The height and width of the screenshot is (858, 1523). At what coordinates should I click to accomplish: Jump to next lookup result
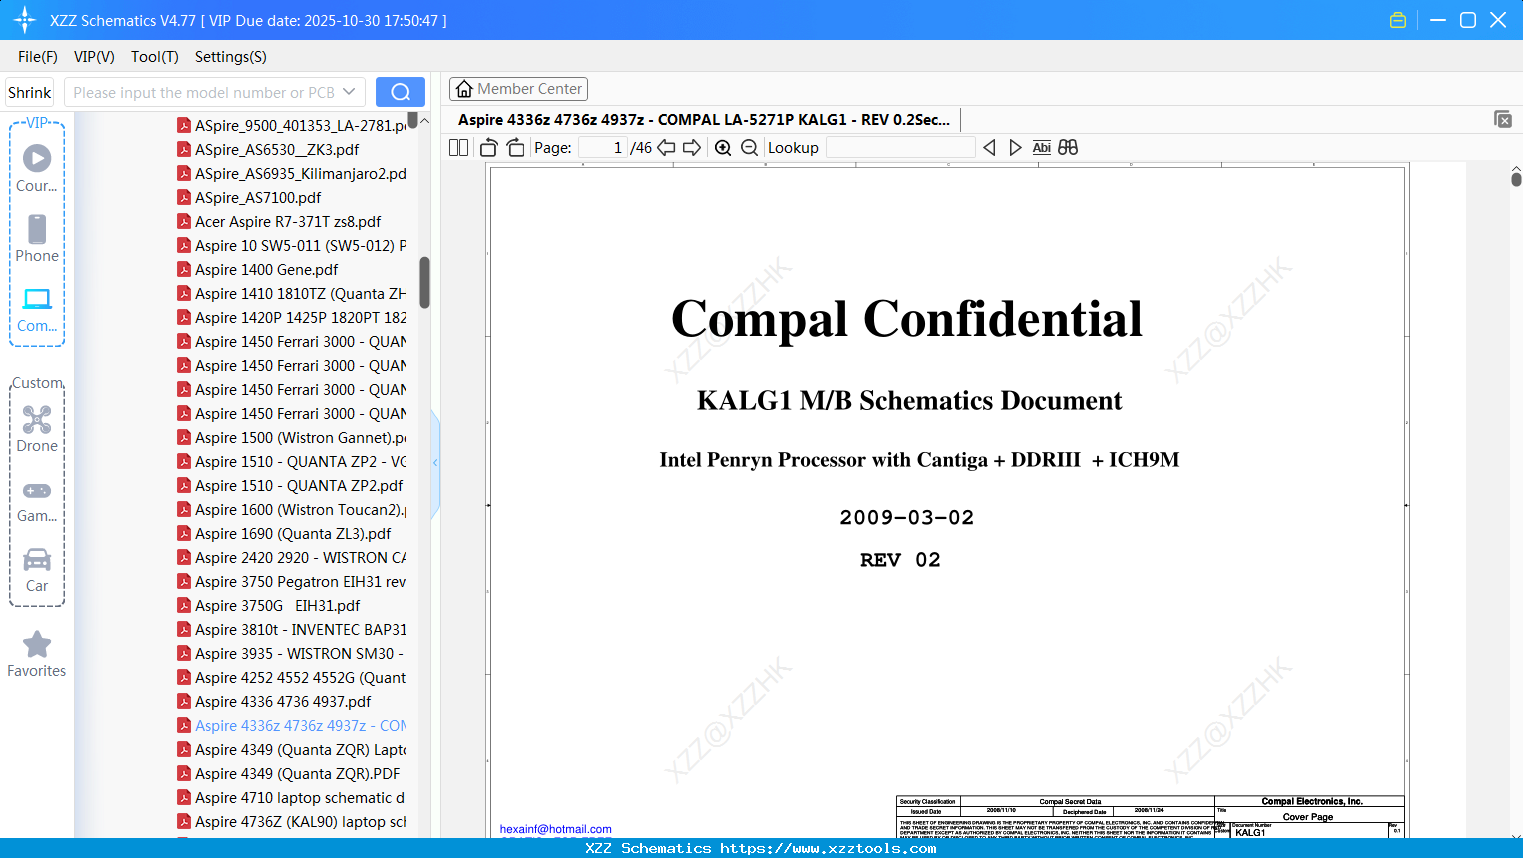pos(1015,148)
